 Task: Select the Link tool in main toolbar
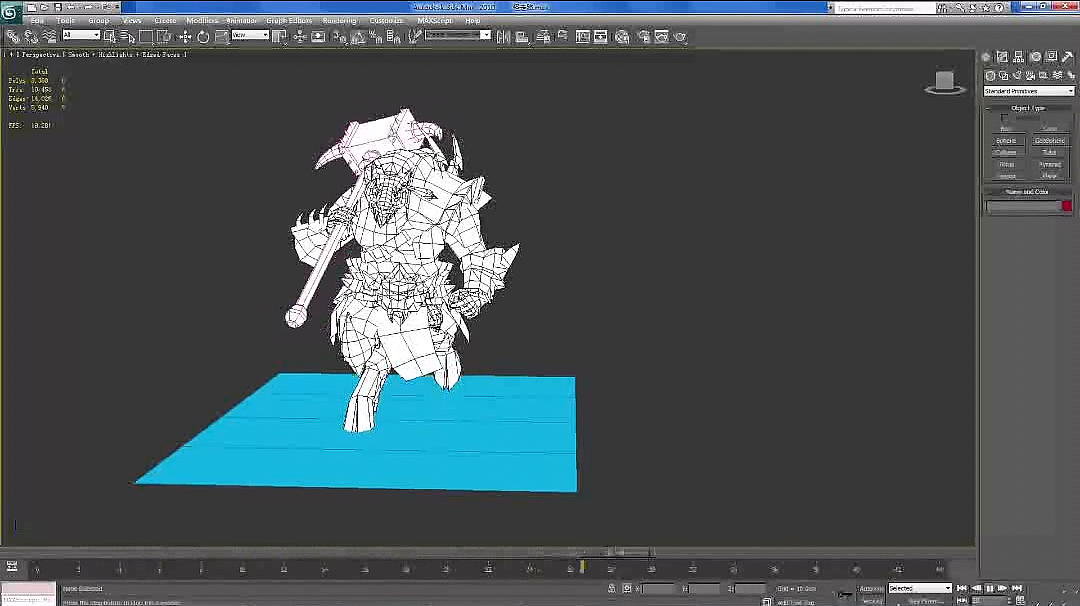[x=12, y=36]
